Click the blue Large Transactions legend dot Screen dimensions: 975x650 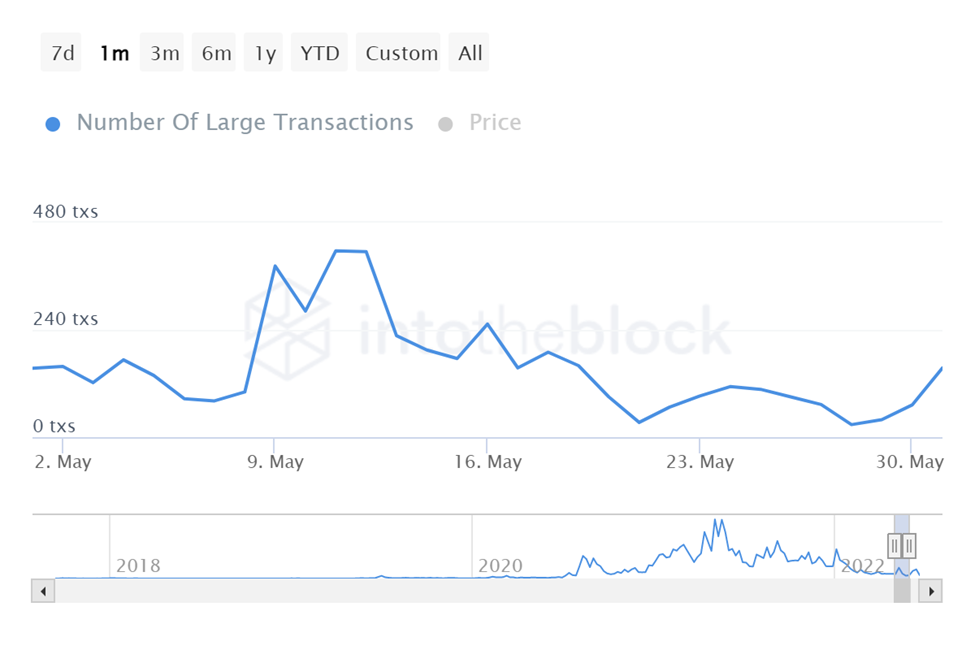(x=53, y=124)
